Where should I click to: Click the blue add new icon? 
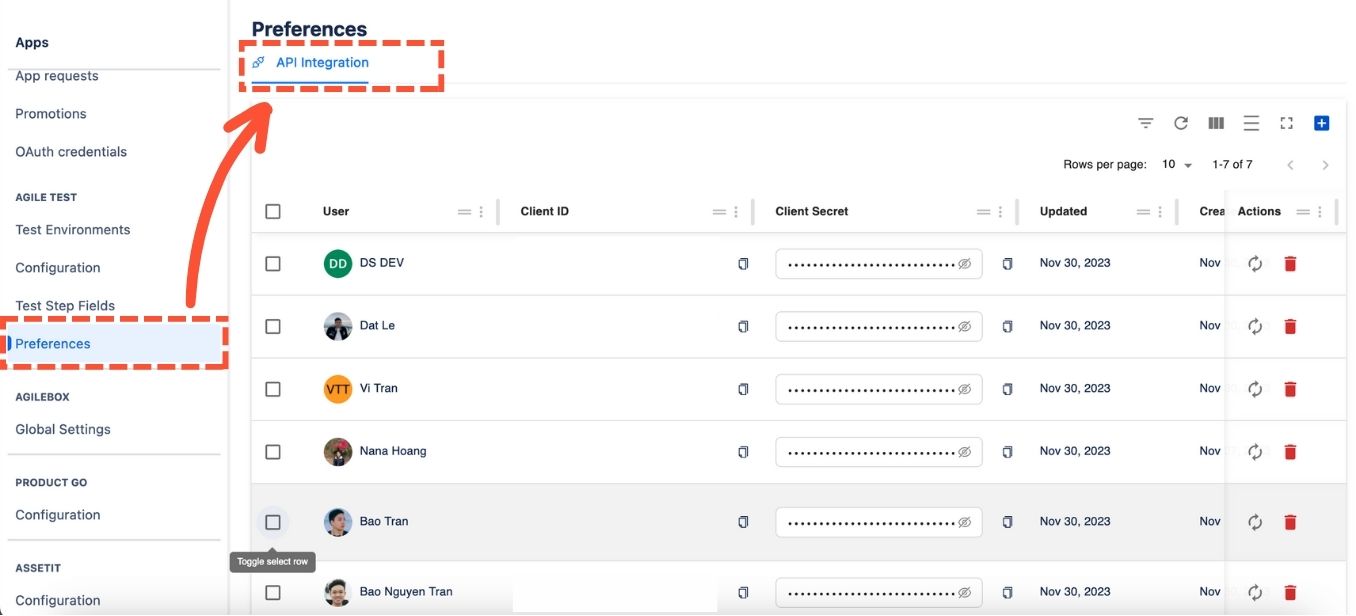tap(1322, 123)
